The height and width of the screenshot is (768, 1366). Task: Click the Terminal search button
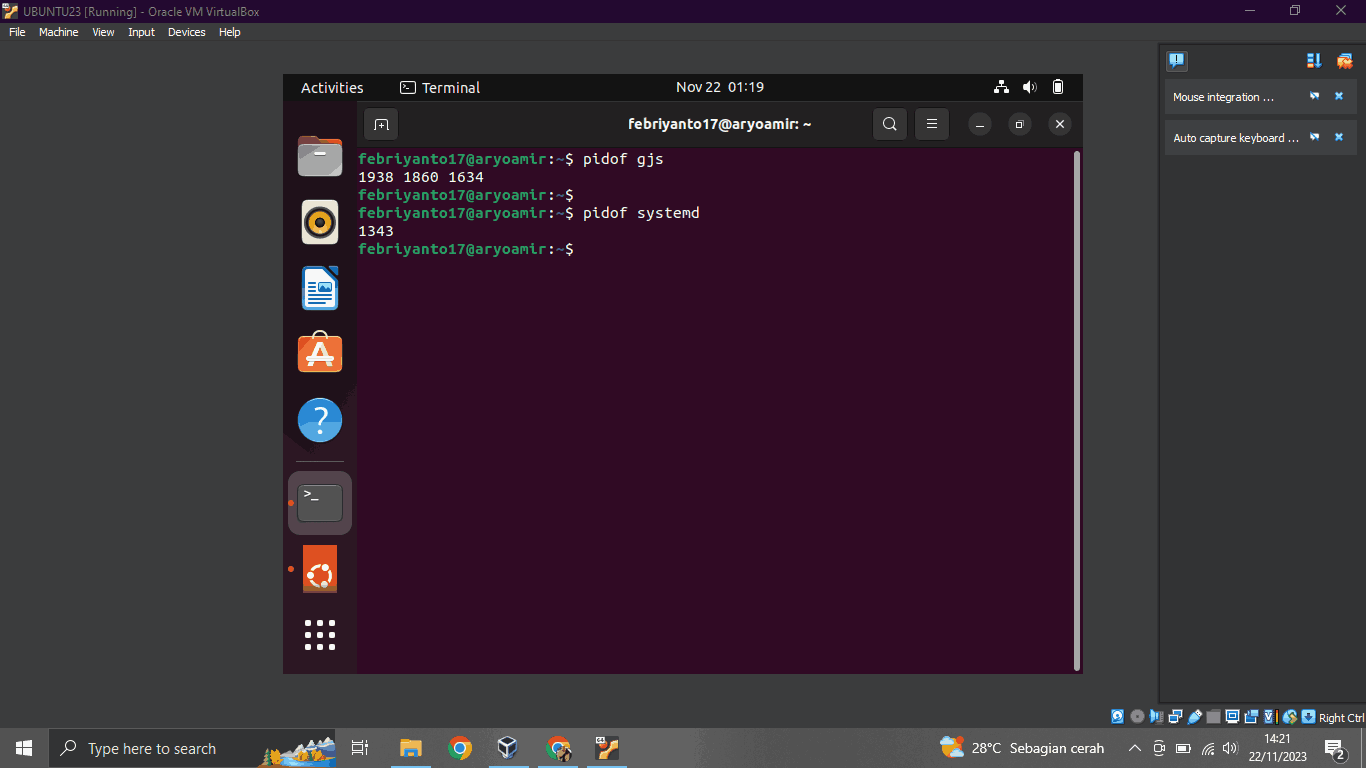point(890,125)
